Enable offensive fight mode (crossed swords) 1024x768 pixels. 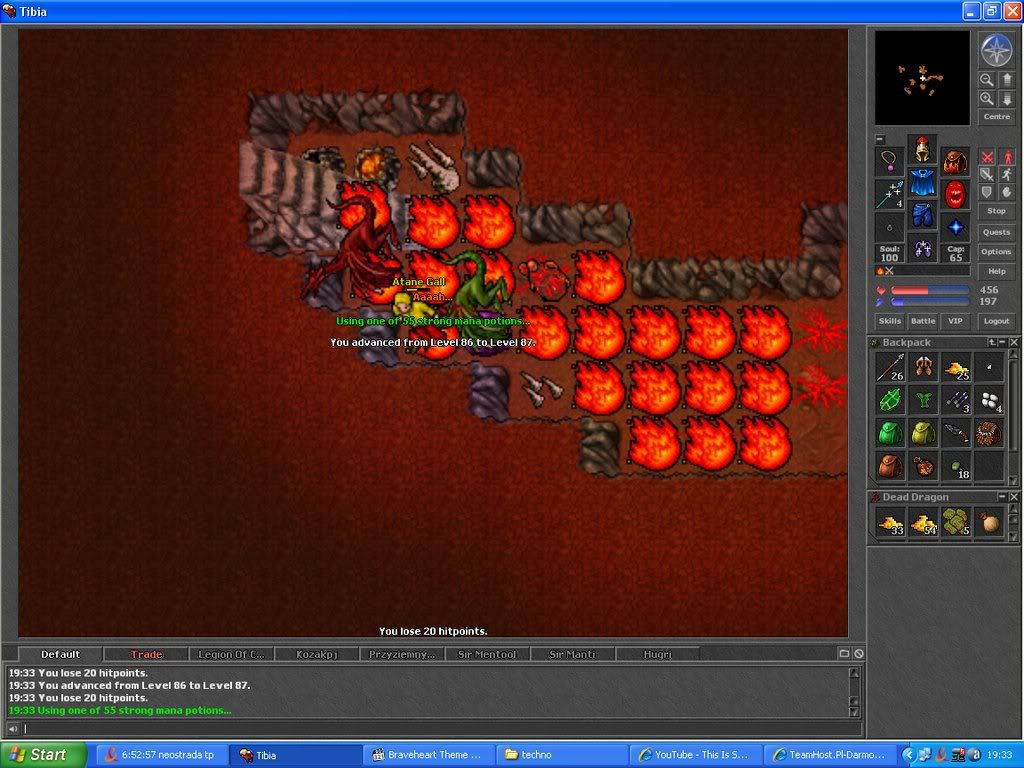987,157
